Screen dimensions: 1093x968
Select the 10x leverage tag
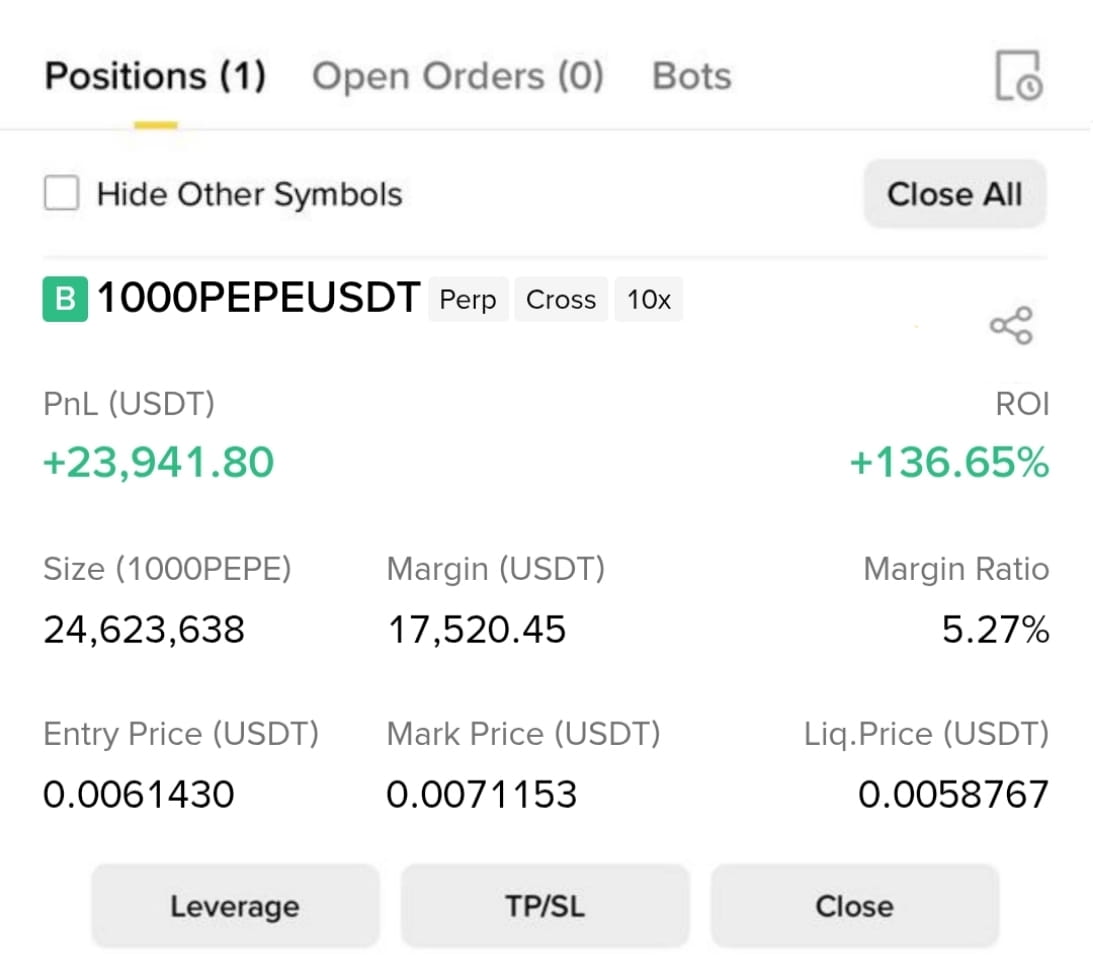[648, 300]
